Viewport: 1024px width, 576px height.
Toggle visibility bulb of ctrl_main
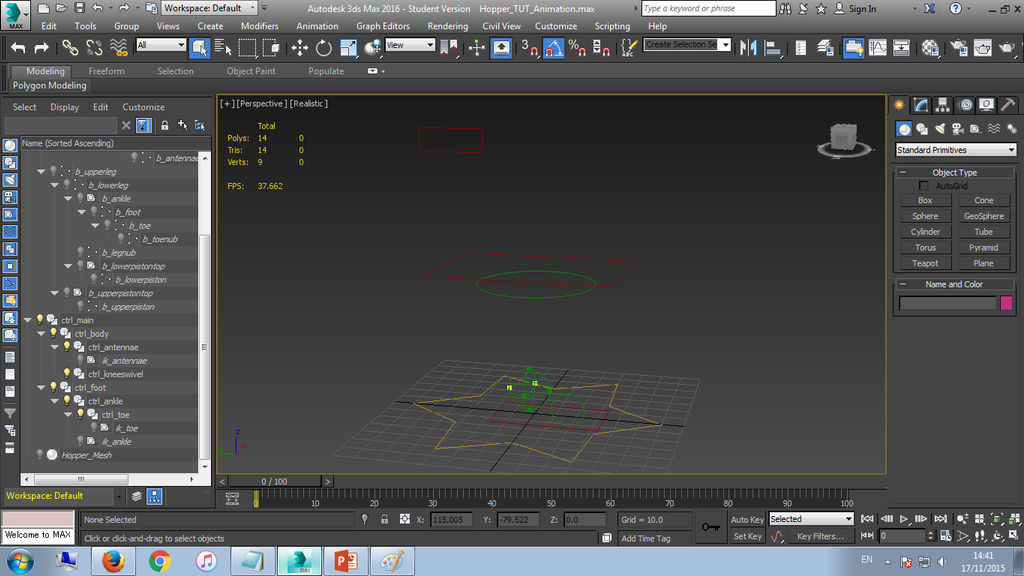(x=40, y=320)
